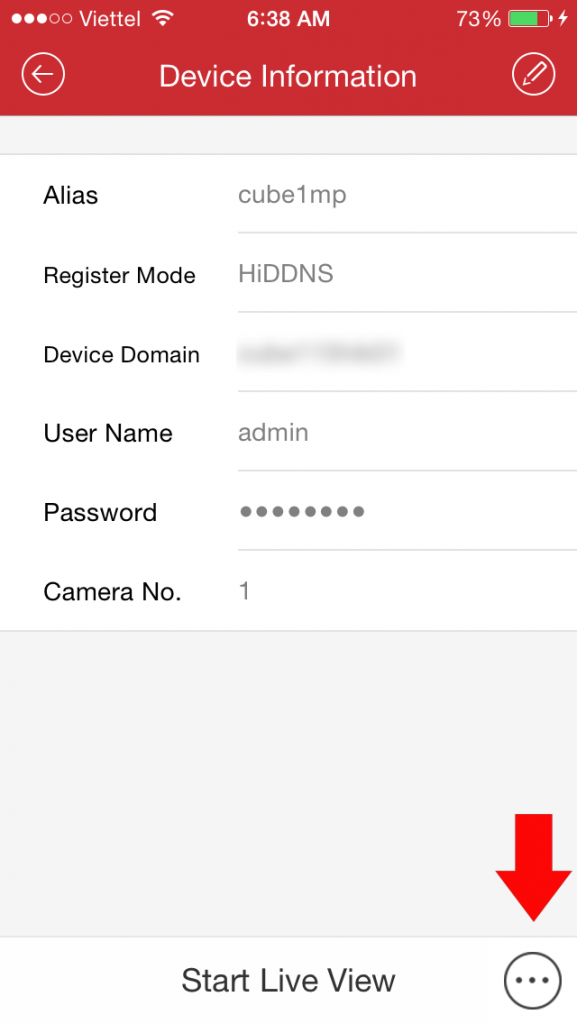Screen dimensions: 577x1024
Task: Tap the battery indicator icon
Action: [530, 18]
